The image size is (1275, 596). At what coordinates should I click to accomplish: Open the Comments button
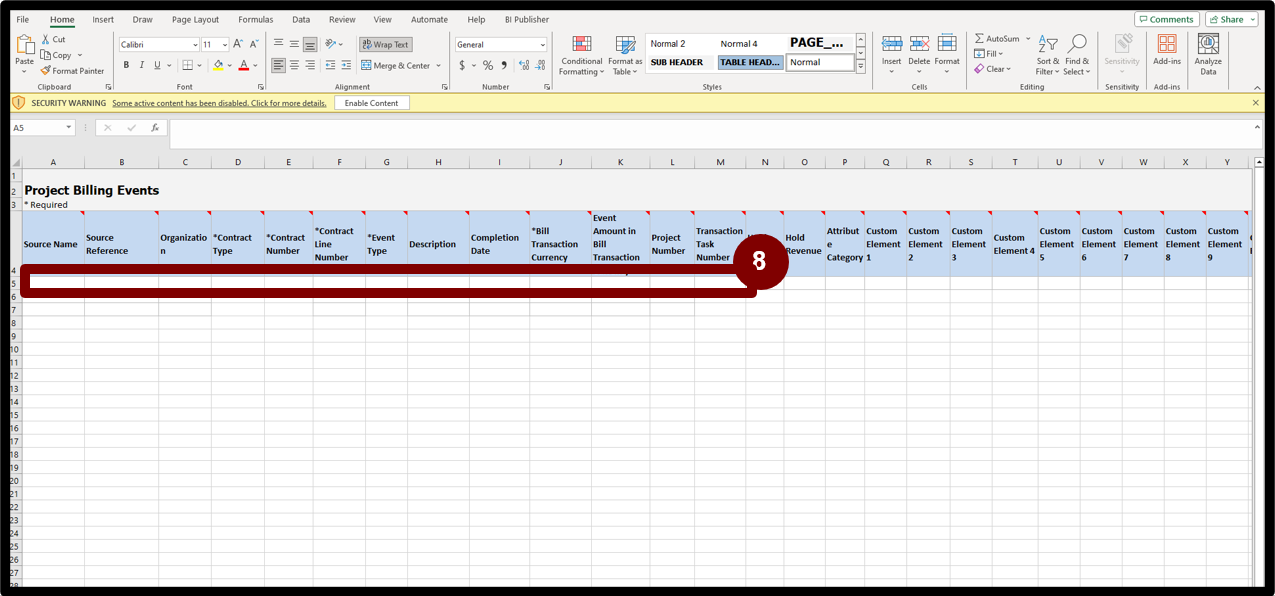point(1167,19)
